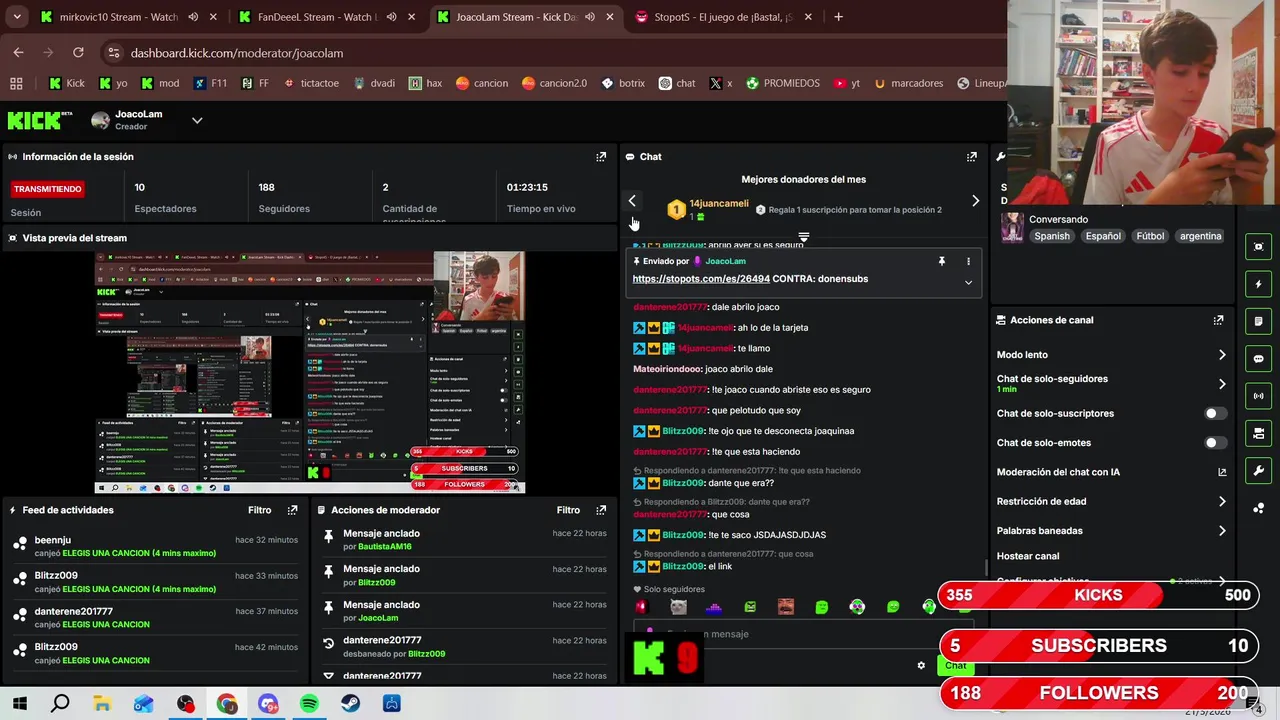Expand Chat de solo-seguidores settings
The image size is (1280, 720).
pyautogui.click(x=1222, y=384)
